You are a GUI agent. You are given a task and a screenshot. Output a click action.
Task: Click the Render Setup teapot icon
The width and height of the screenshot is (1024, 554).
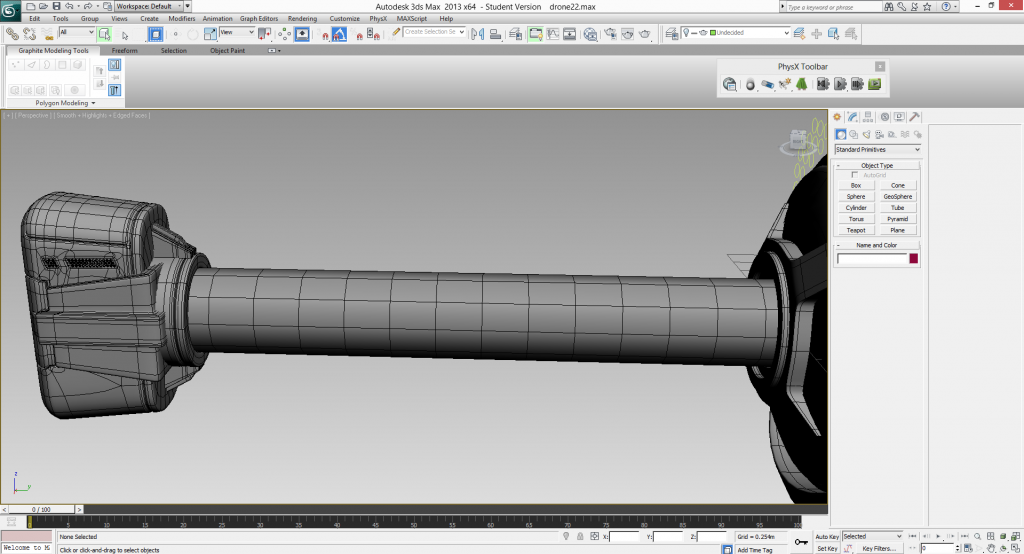coord(610,33)
